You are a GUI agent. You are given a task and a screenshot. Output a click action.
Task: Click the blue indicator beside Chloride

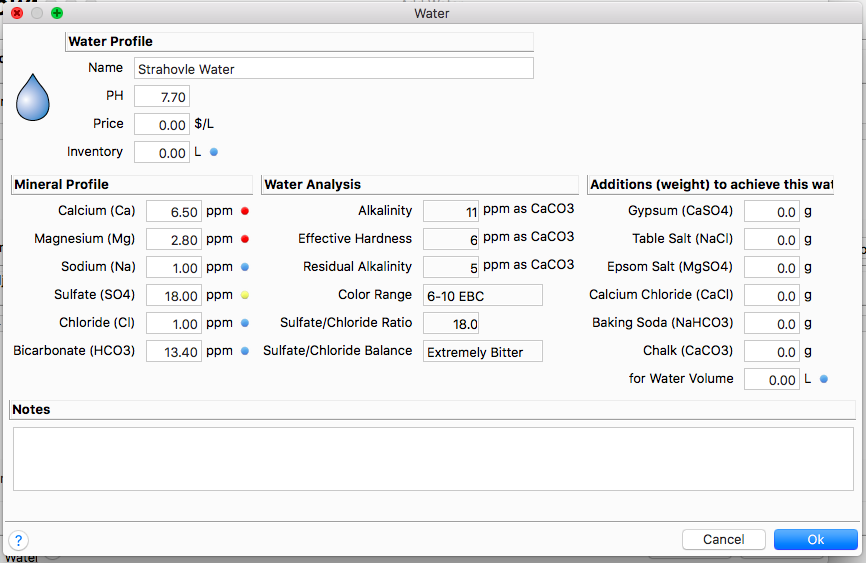245,324
